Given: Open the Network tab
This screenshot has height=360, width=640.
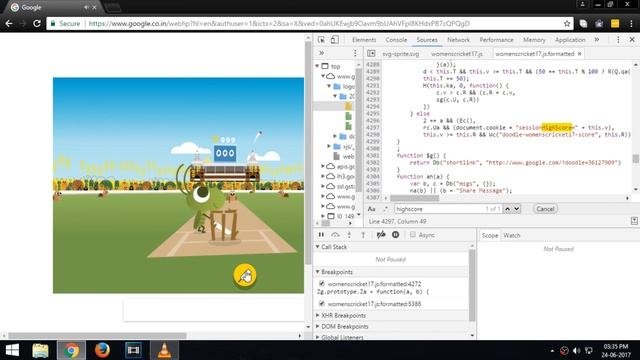Looking at the screenshot, I should click(458, 40).
